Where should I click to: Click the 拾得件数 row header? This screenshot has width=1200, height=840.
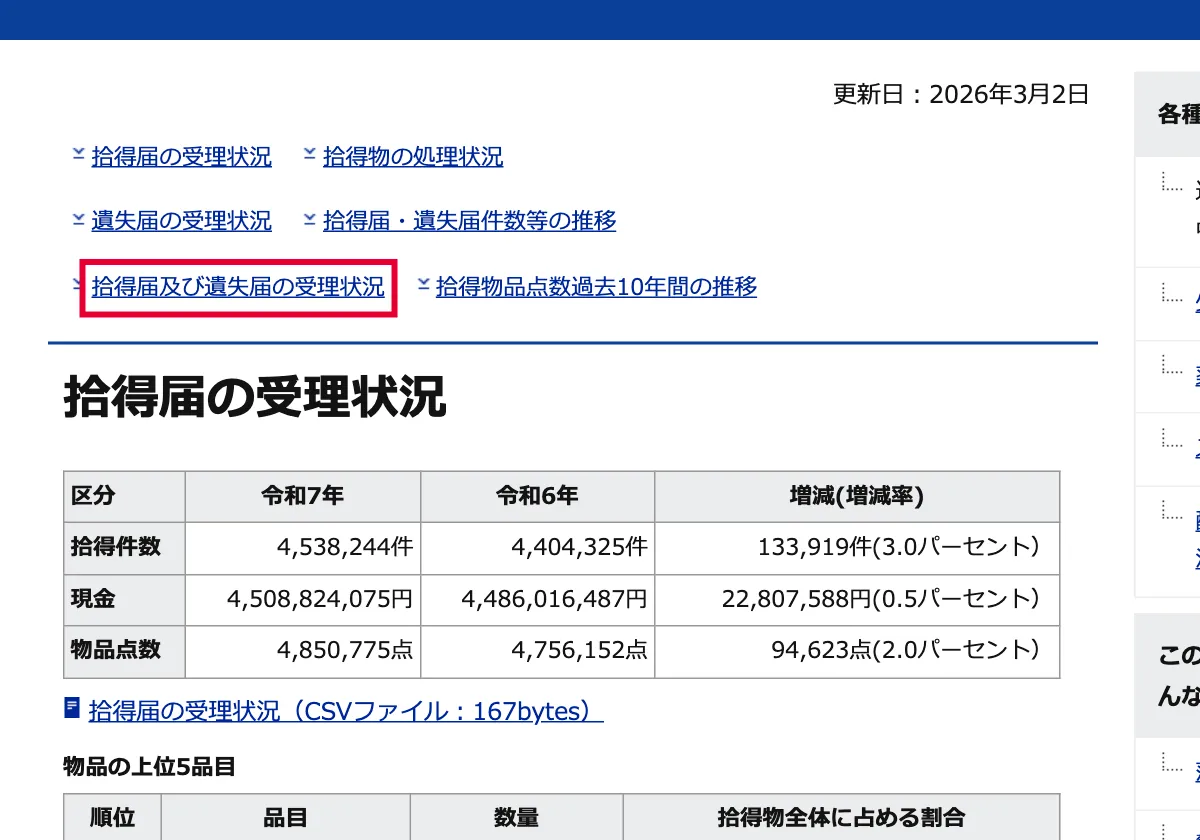click(x=124, y=548)
